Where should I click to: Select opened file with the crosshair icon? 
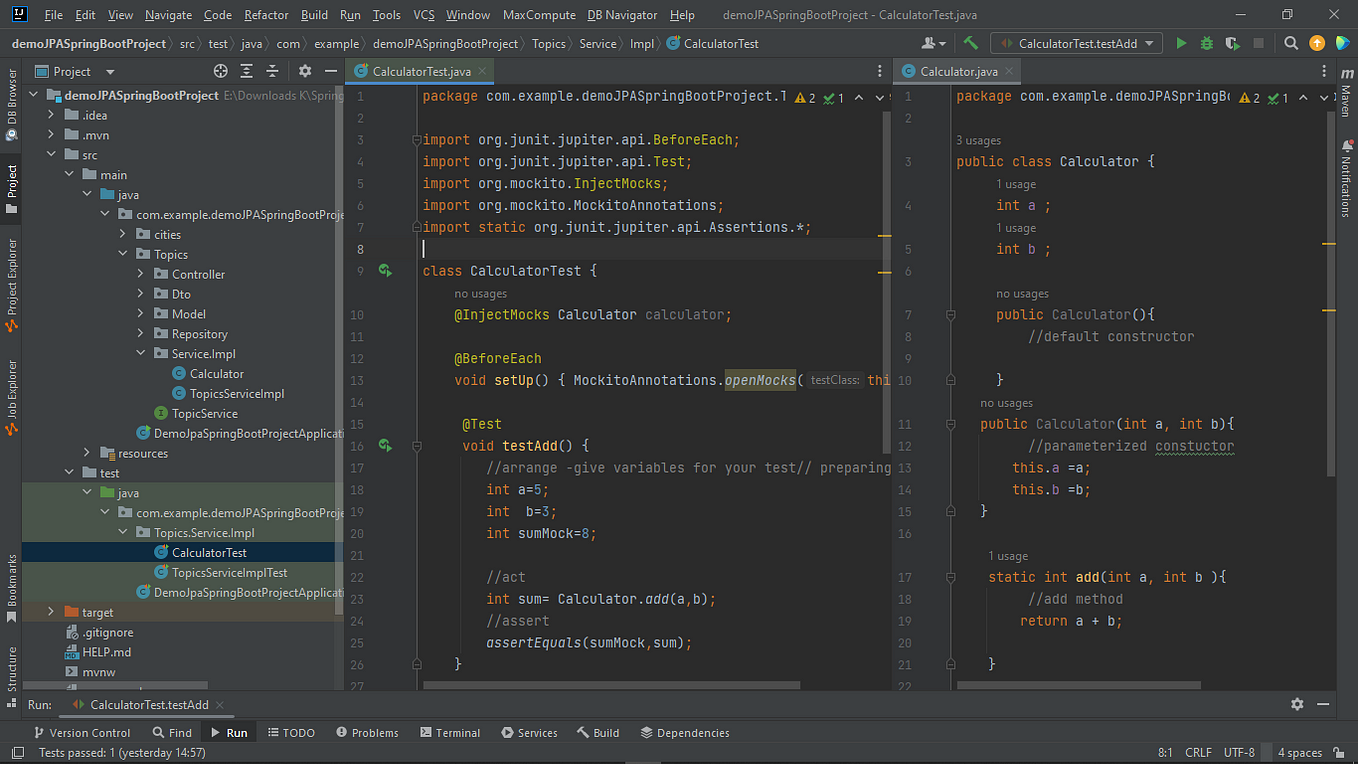pos(221,71)
